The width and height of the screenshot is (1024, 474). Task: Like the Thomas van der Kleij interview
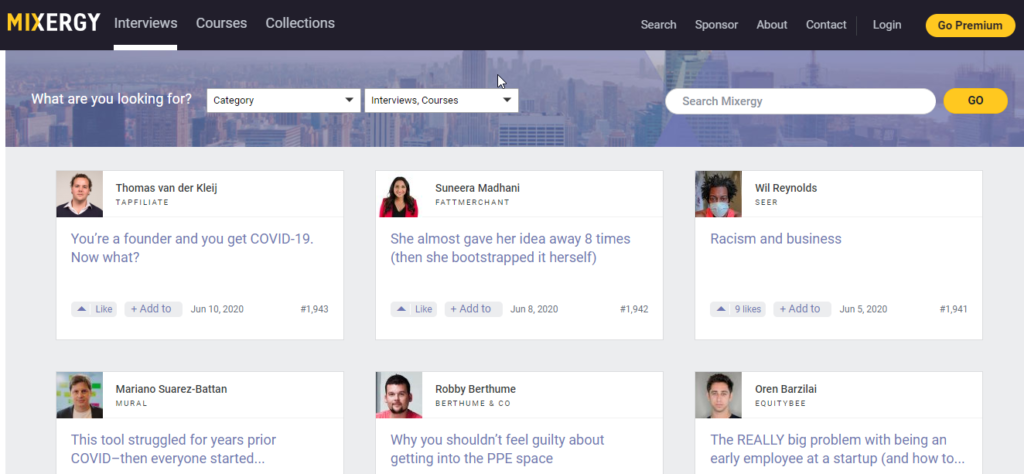click(x=94, y=309)
